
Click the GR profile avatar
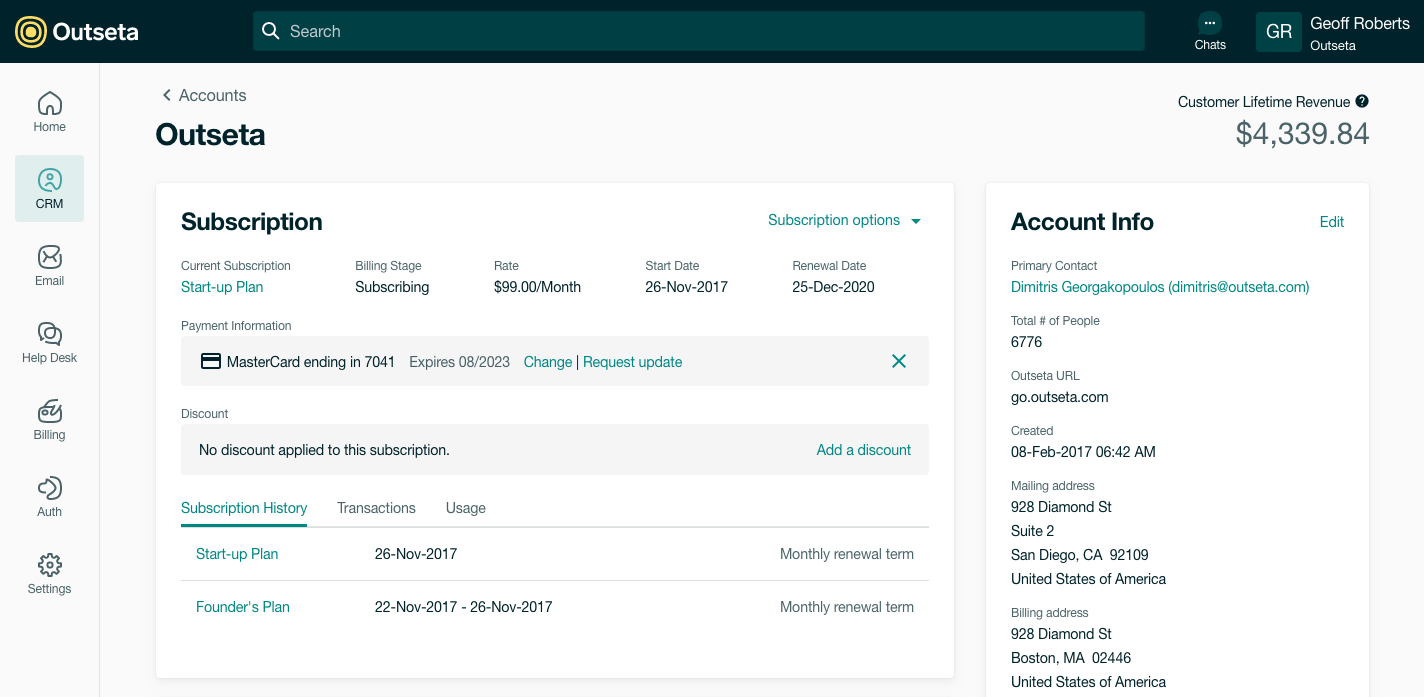point(1279,31)
